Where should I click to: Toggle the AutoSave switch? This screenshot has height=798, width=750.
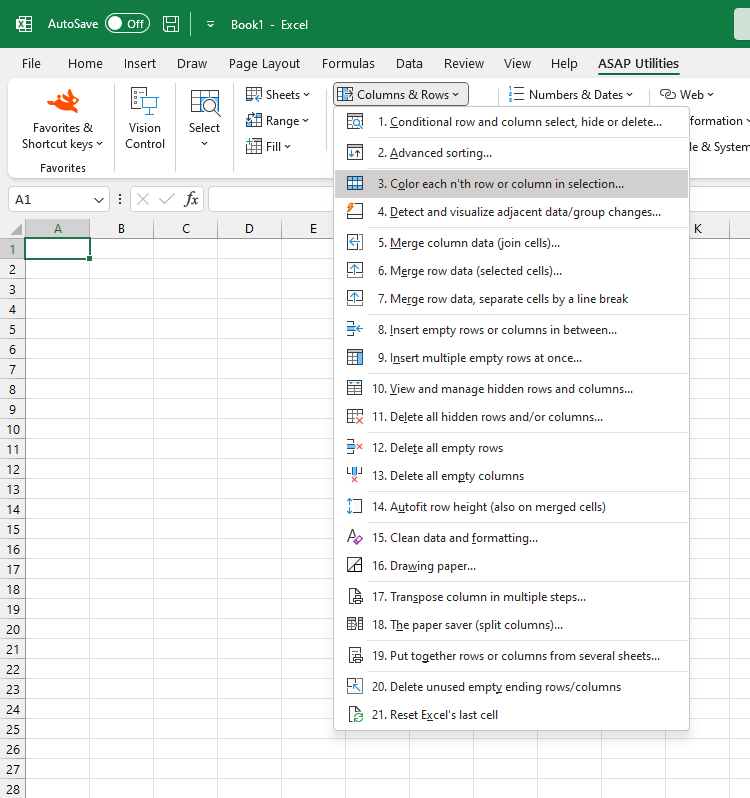pos(127,24)
